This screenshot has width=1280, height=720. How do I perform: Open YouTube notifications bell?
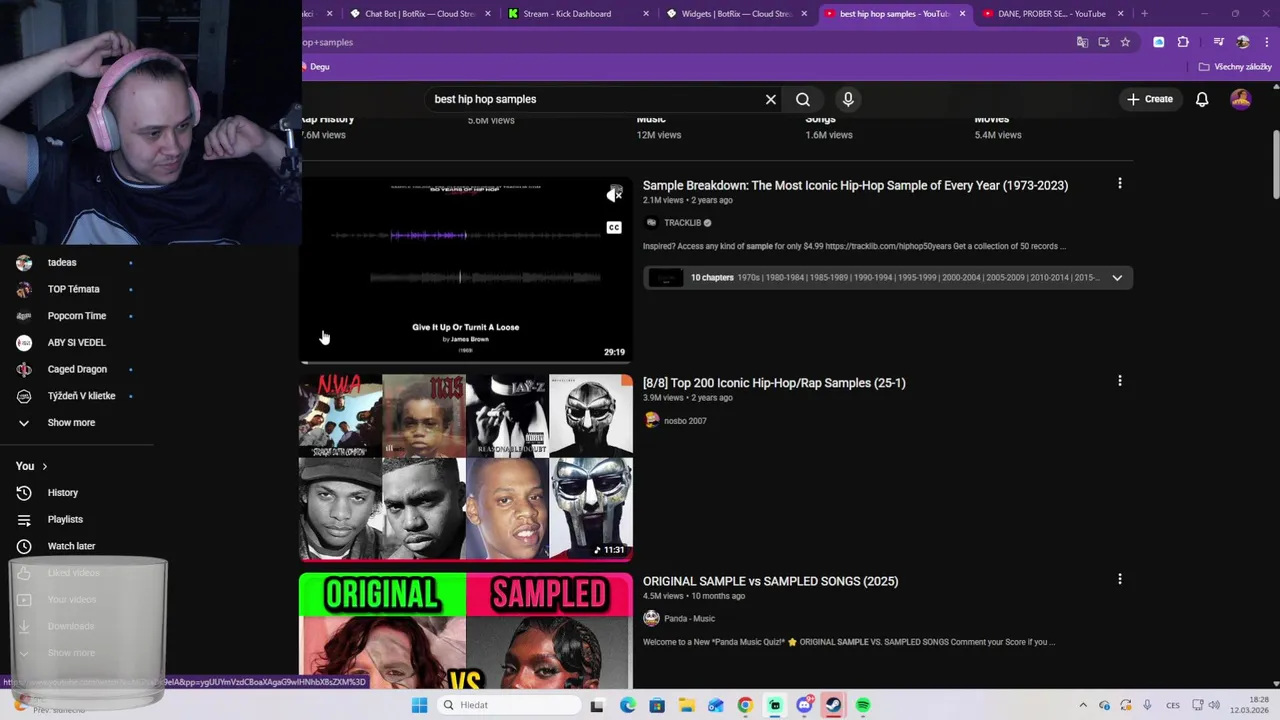coord(1202,99)
